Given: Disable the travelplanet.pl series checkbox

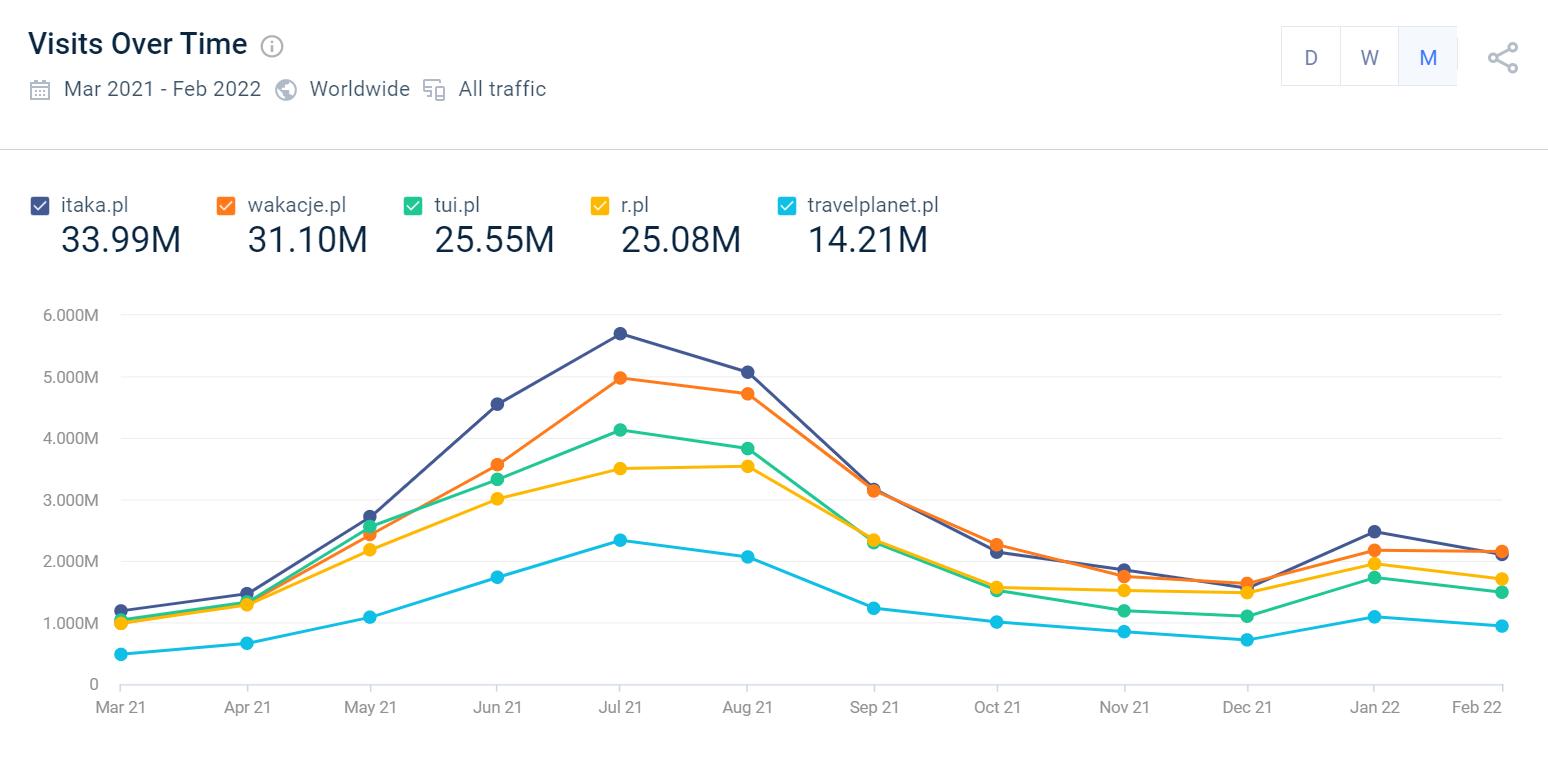Looking at the screenshot, I should pos(786,206).
